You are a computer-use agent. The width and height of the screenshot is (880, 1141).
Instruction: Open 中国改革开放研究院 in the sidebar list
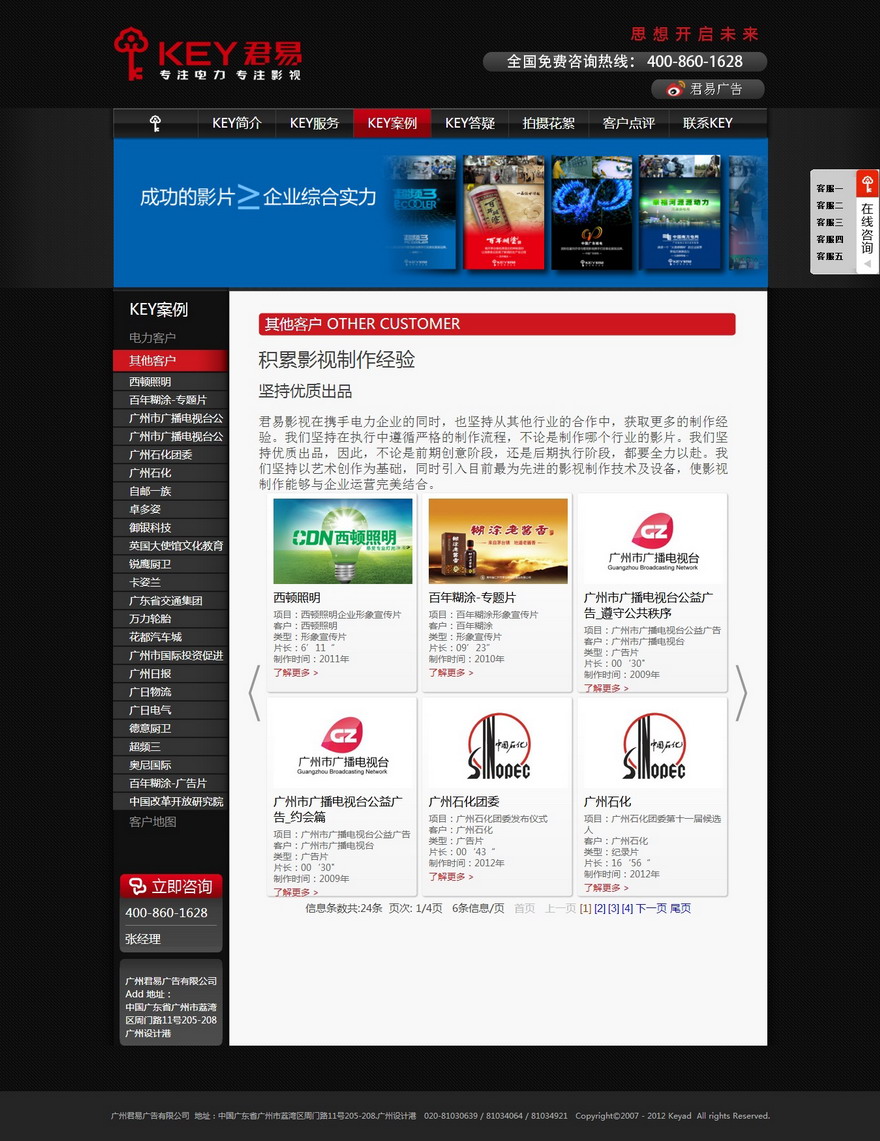coord(170,801)
